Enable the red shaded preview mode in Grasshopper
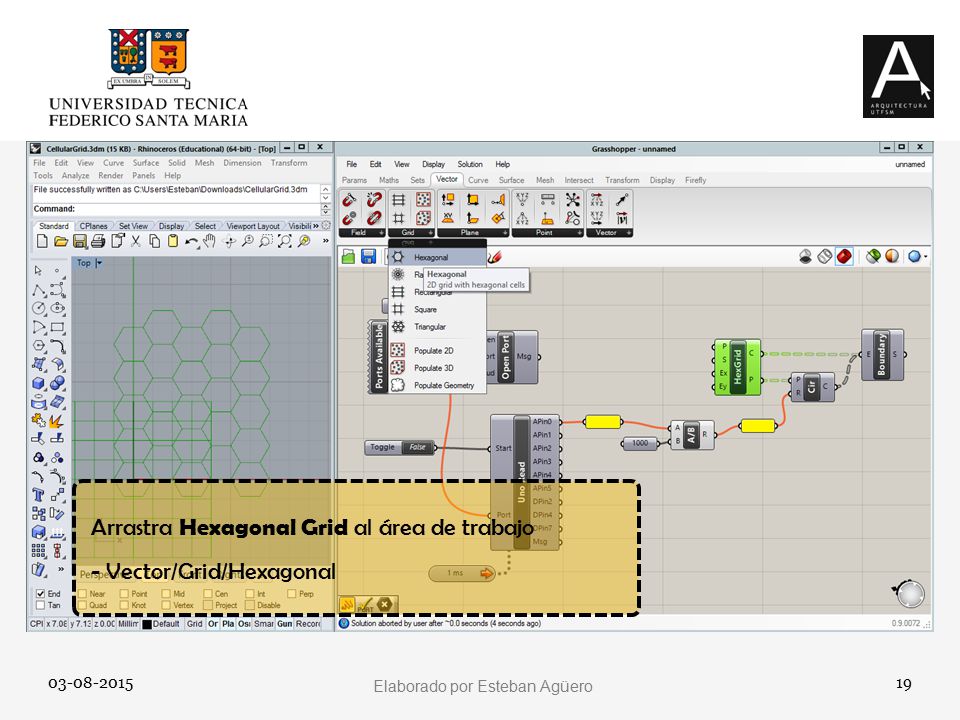 point(844,257)
